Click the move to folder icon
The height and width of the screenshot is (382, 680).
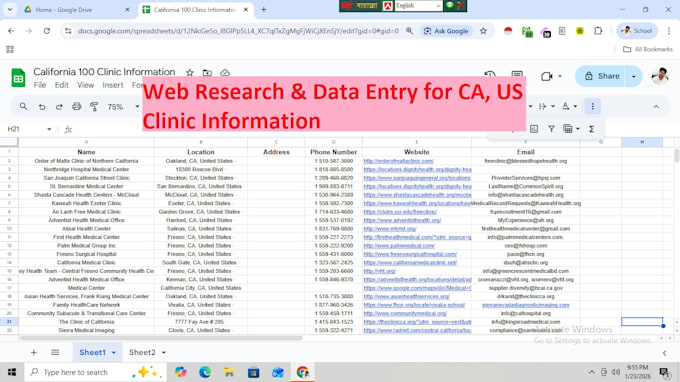(x=207, y=73)
